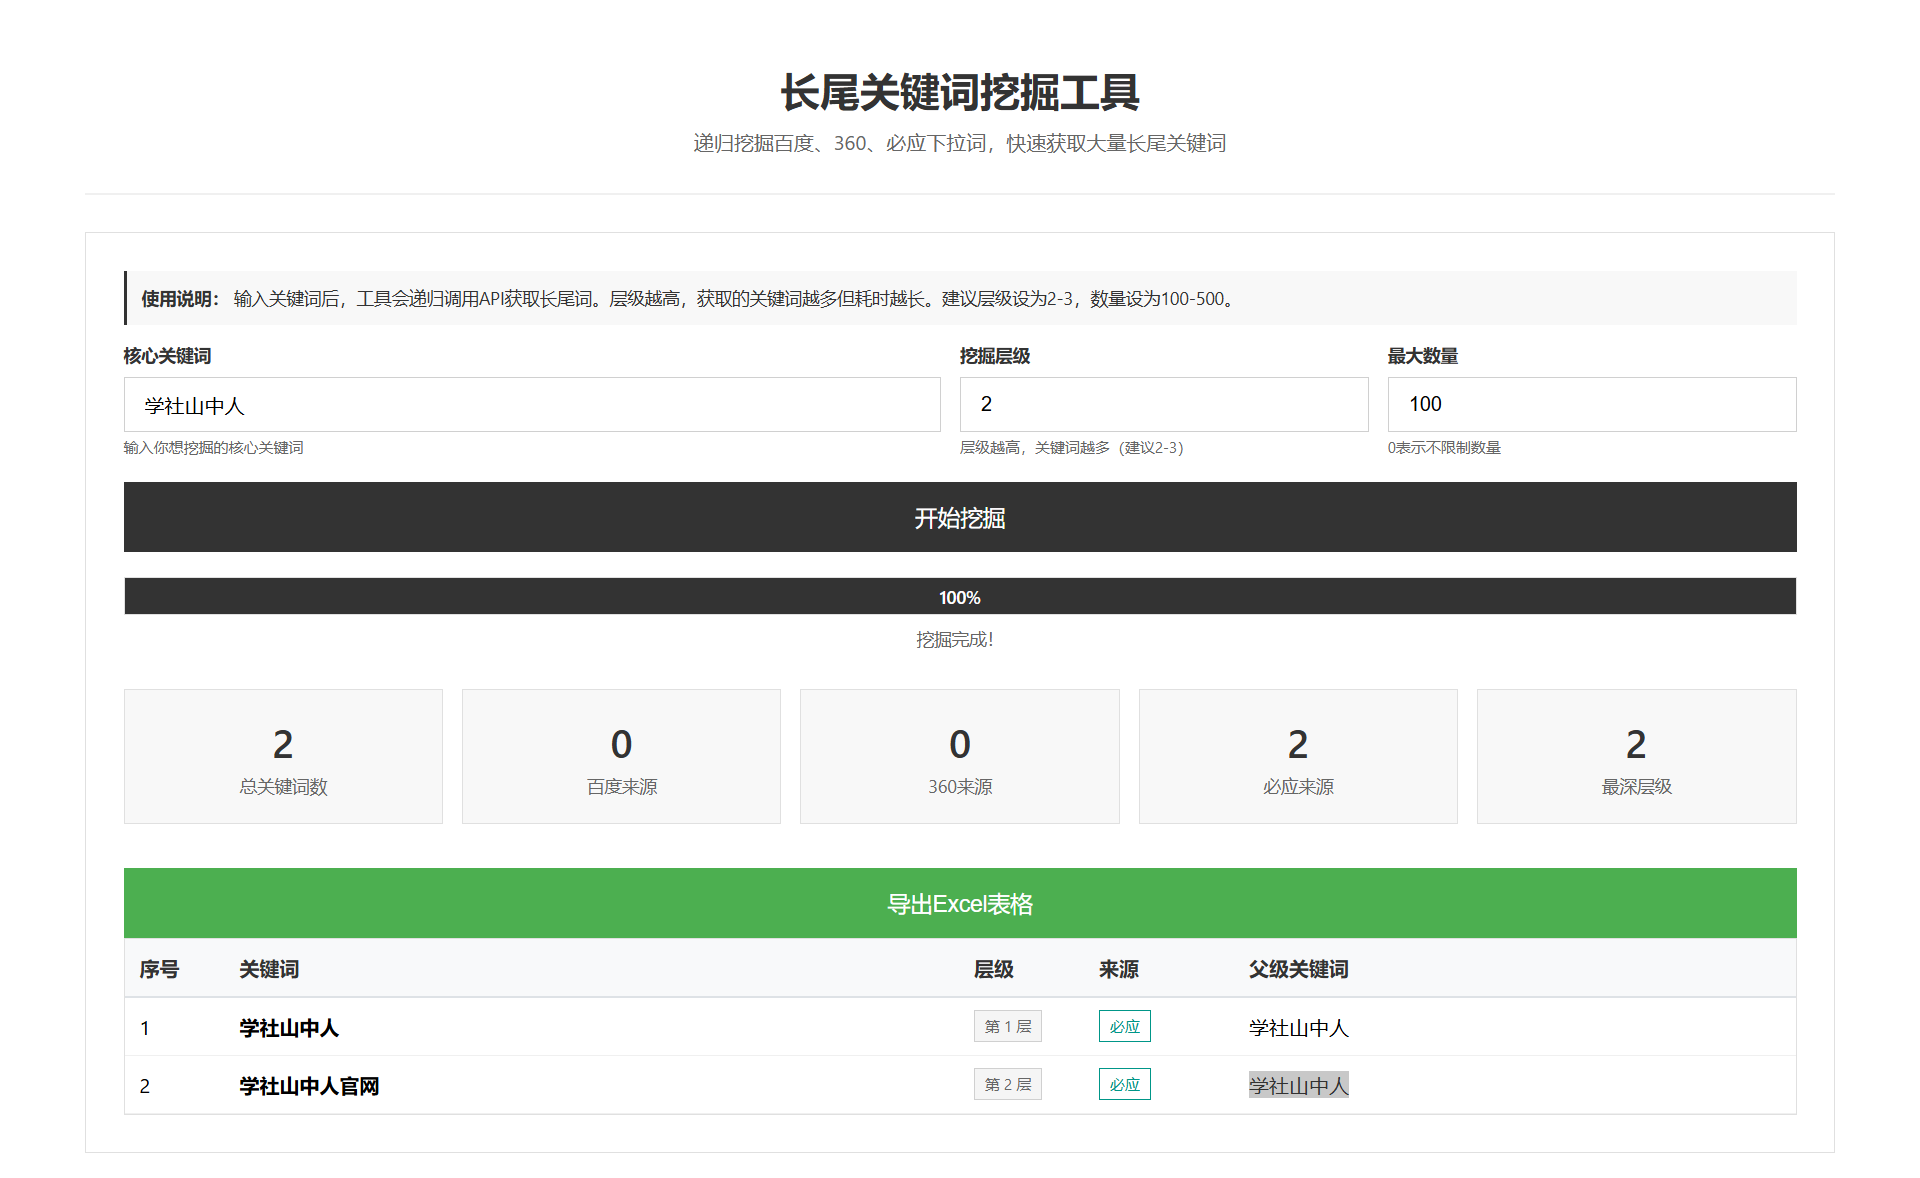
Task: Click the 360来源 statistic card
Action: coord(958,756)
